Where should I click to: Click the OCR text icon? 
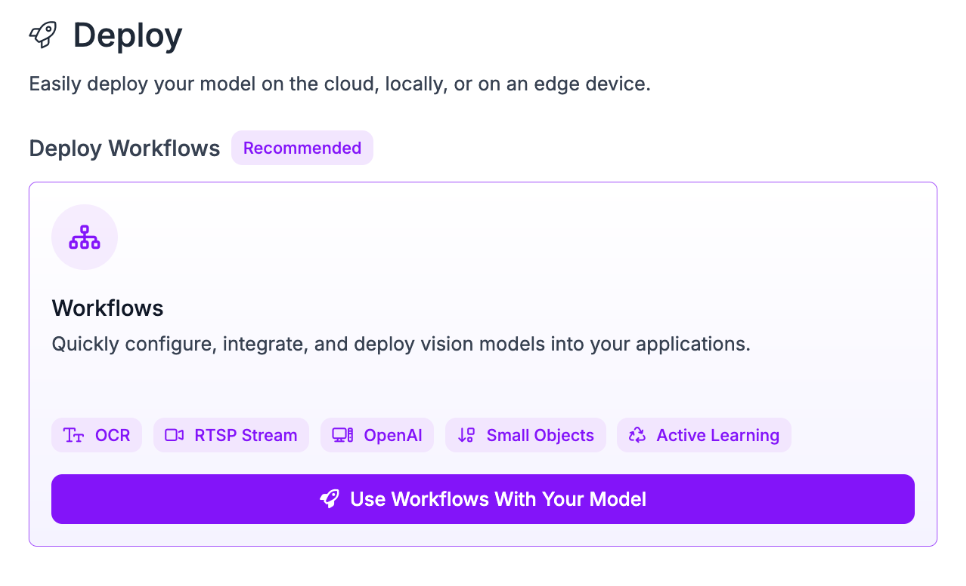[x=73, y=435]
